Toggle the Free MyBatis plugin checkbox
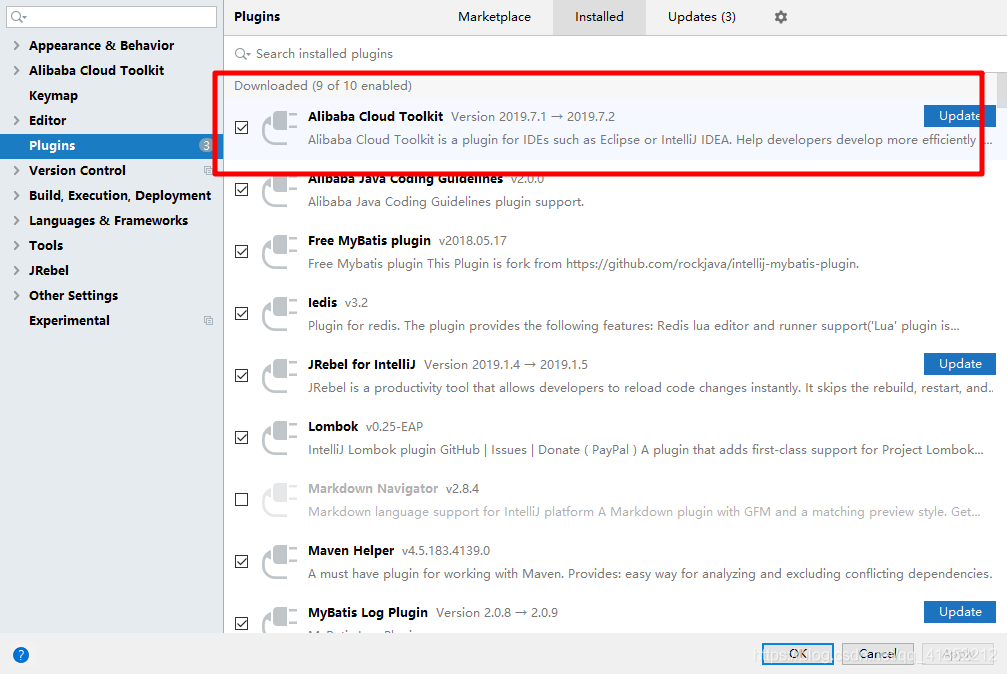Viewport: 1007px width, 674px height. [241, 252]
